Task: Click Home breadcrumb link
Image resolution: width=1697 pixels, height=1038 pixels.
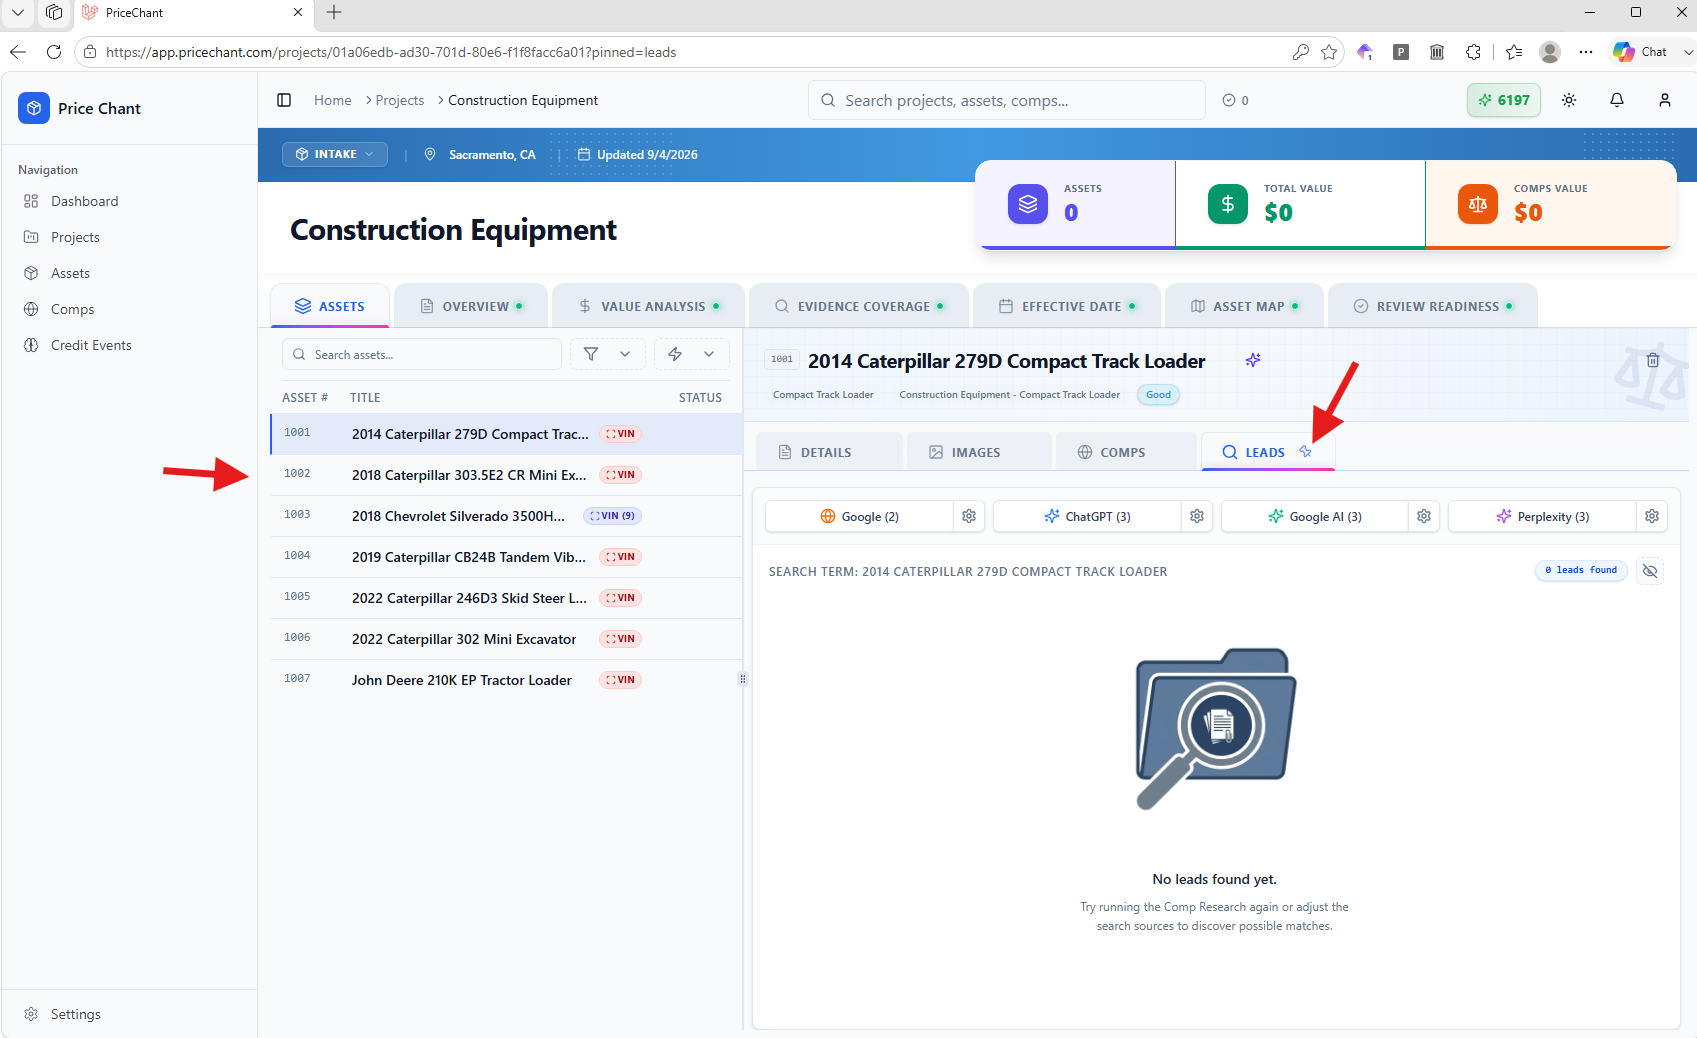Action: tap(332, 100)
